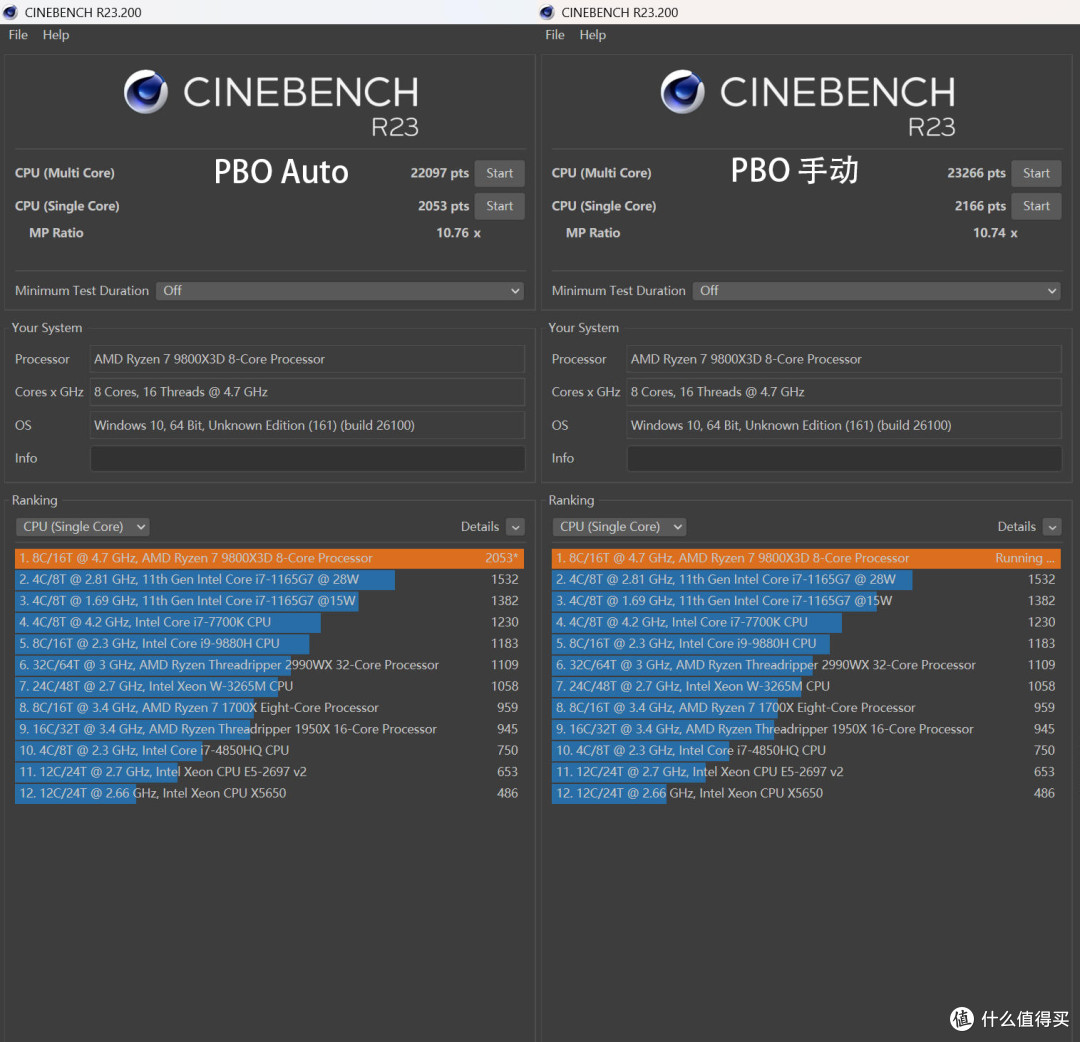The width and height of the screenshot is (1080, 1042).
Task: Click Processor field in left window
Action: pos(307,359)
